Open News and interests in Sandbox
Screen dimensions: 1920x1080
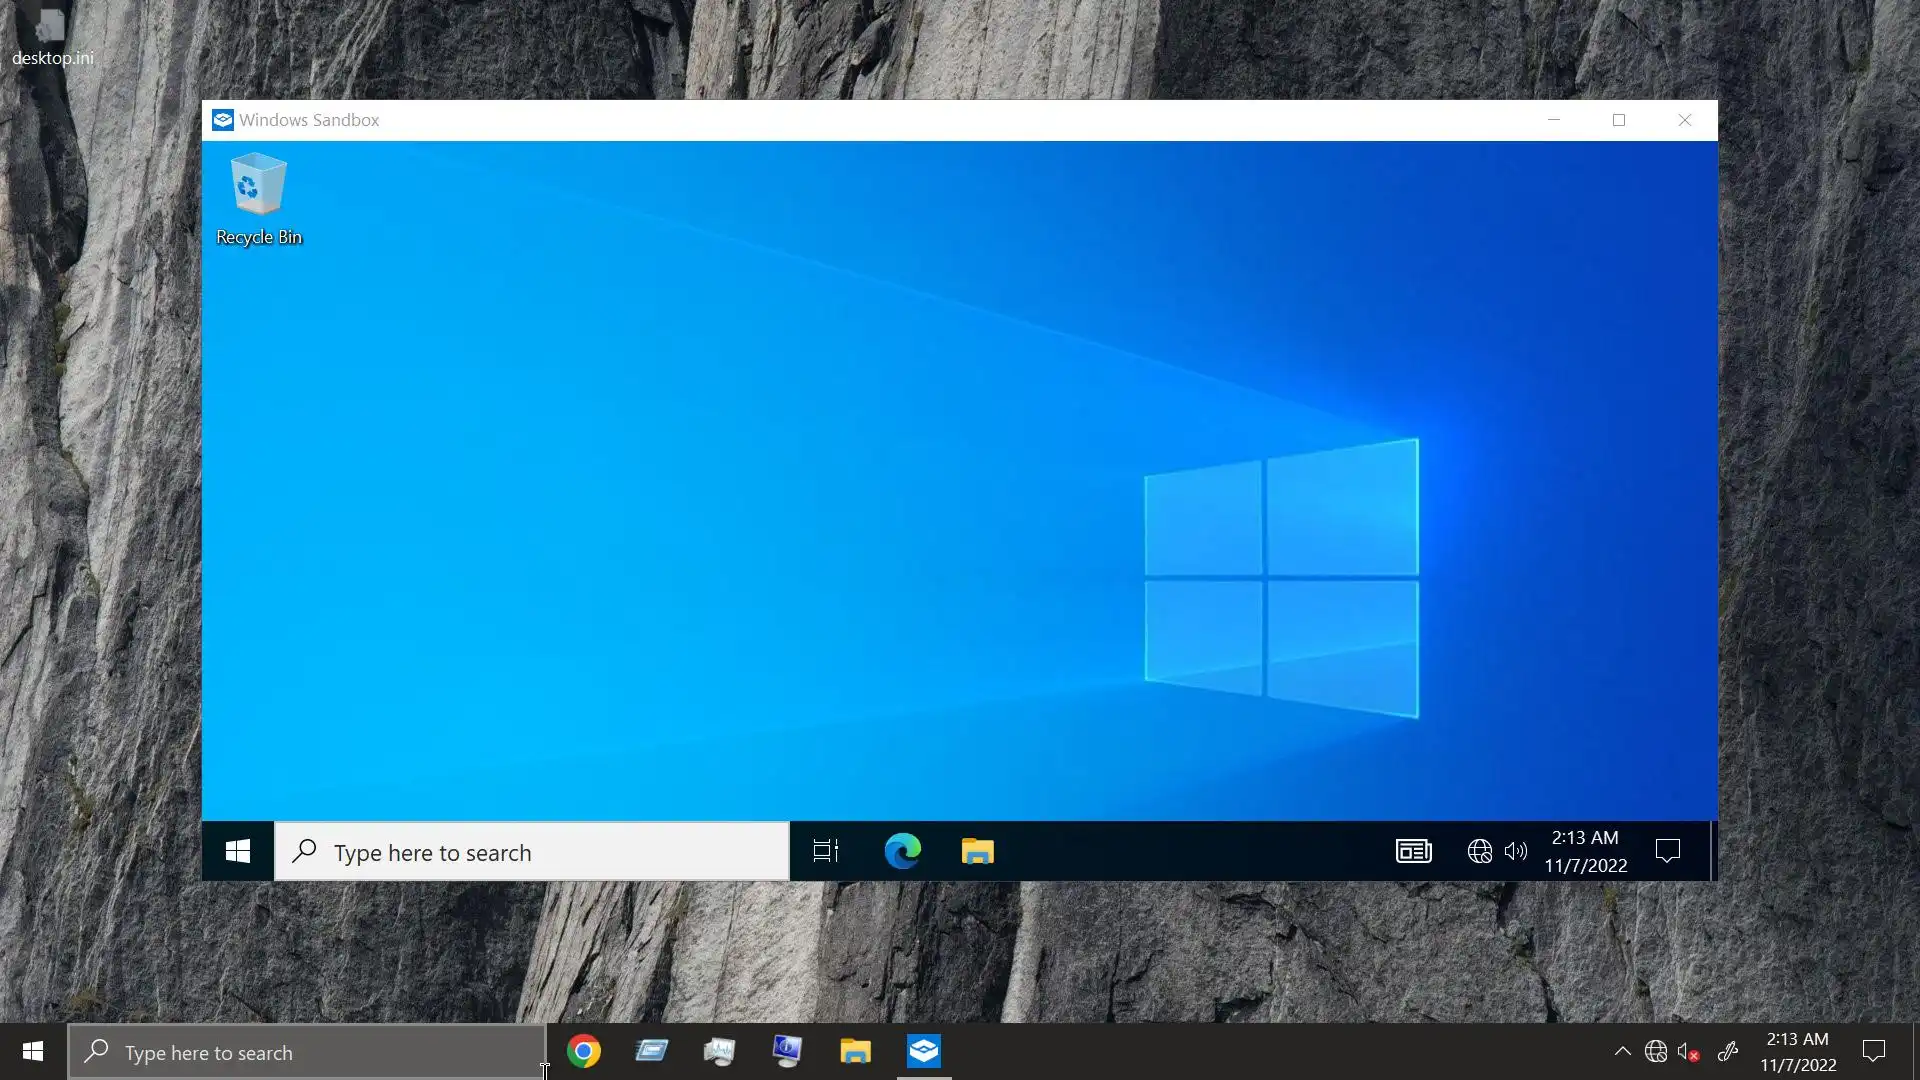pyautogui.click(x=1413, y=851)
